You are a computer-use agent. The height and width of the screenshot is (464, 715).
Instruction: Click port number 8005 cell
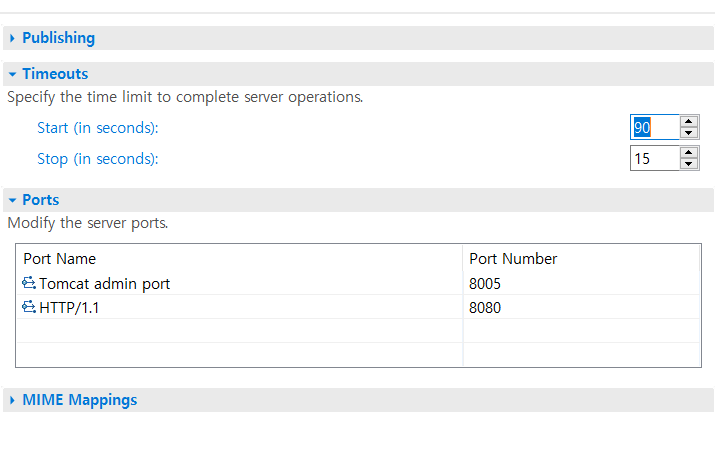485,284
